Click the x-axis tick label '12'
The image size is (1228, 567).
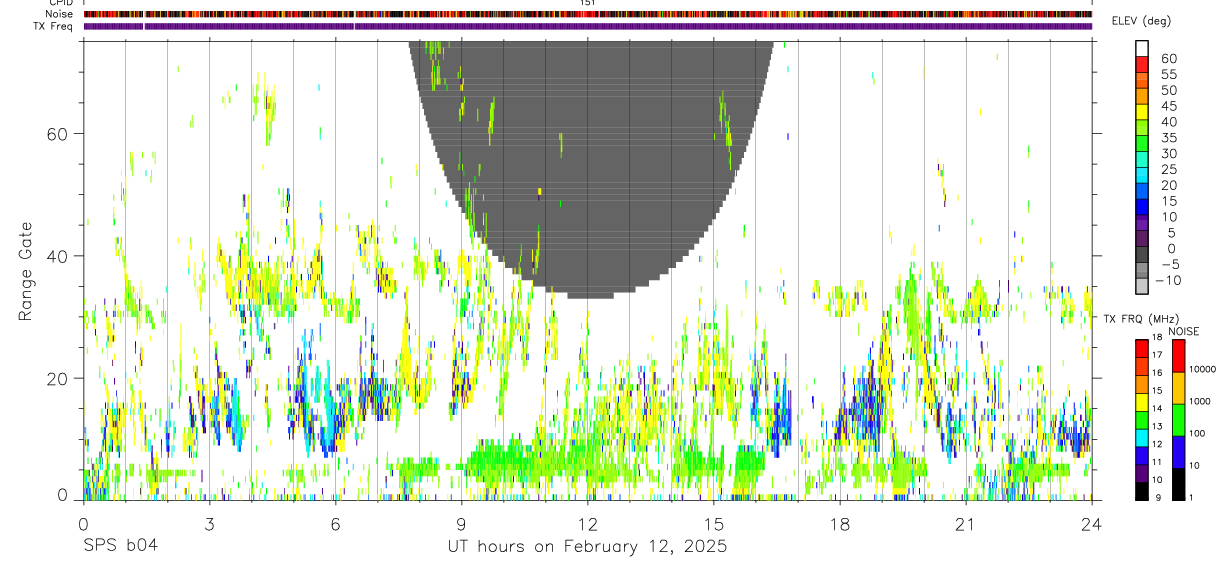(x=587, y=523)
